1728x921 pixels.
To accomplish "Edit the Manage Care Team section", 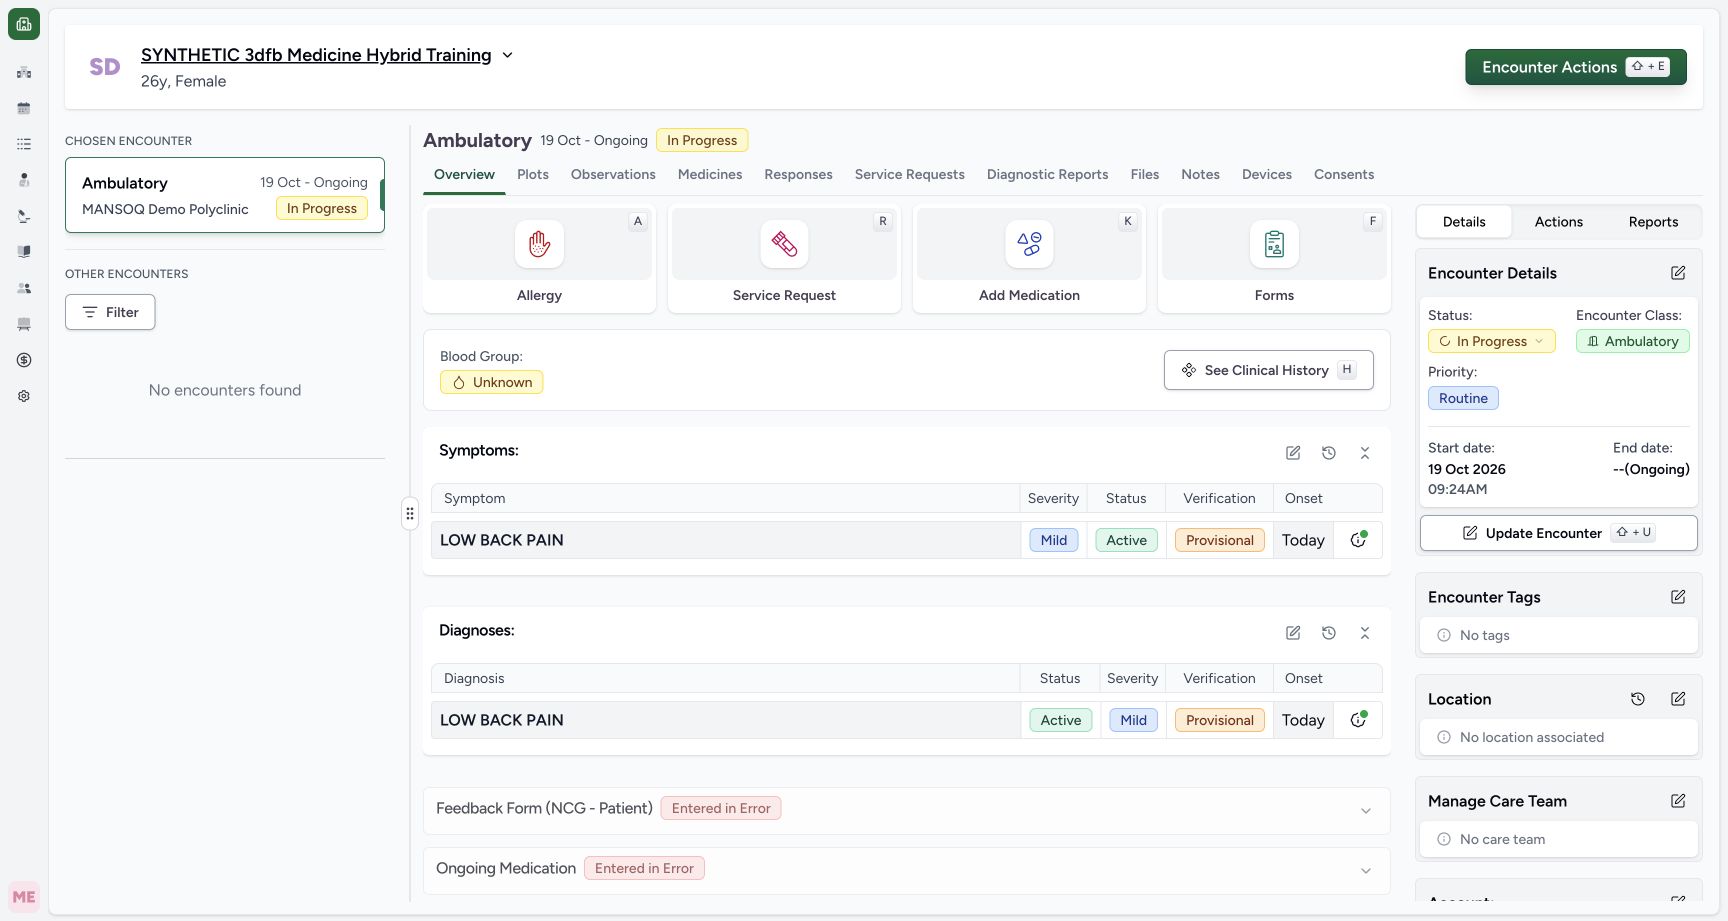I will [x=1678, y=801].
